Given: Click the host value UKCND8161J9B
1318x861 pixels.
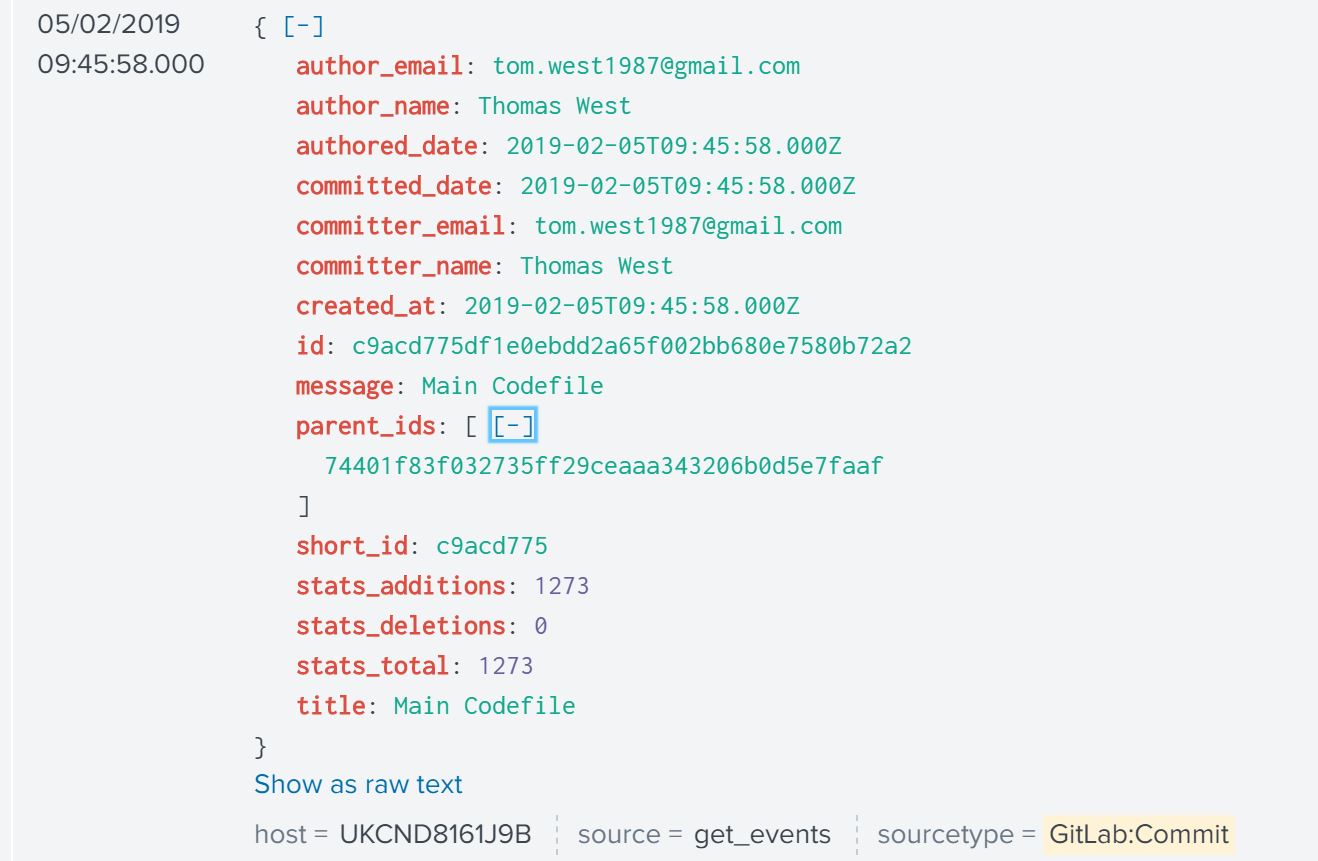Looking at the screenshot, I should point(435,834).
